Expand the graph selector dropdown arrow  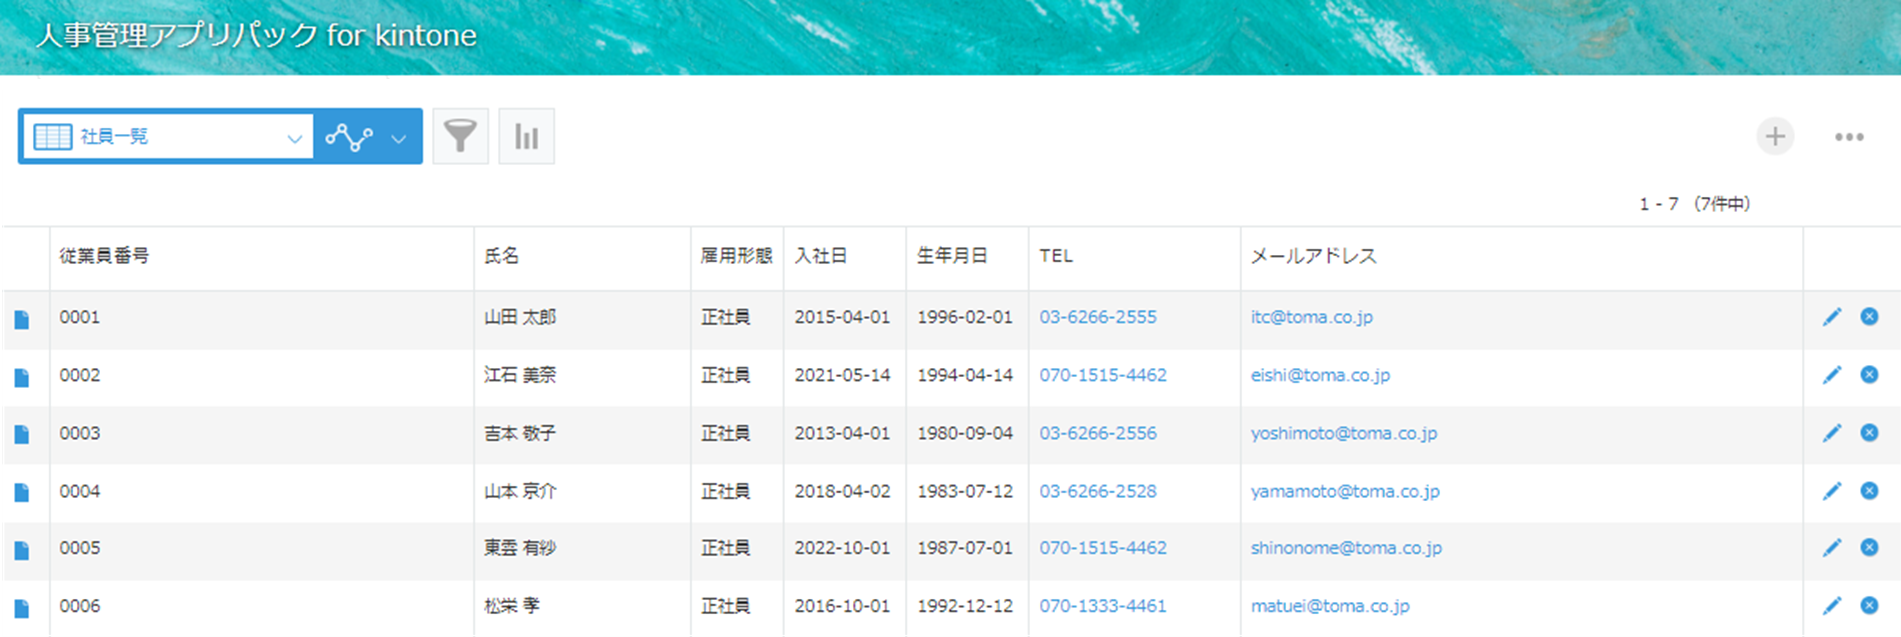coord(399,138)
